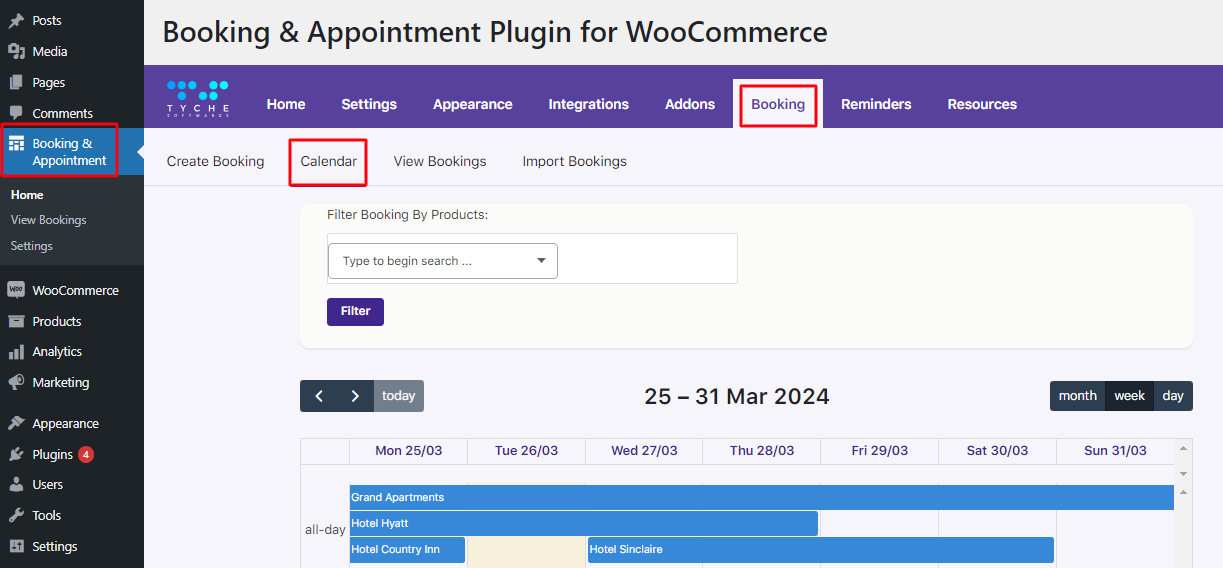The image size is (1223, 568).
Task: Click the Tools wrench icon
Action: 16,515
